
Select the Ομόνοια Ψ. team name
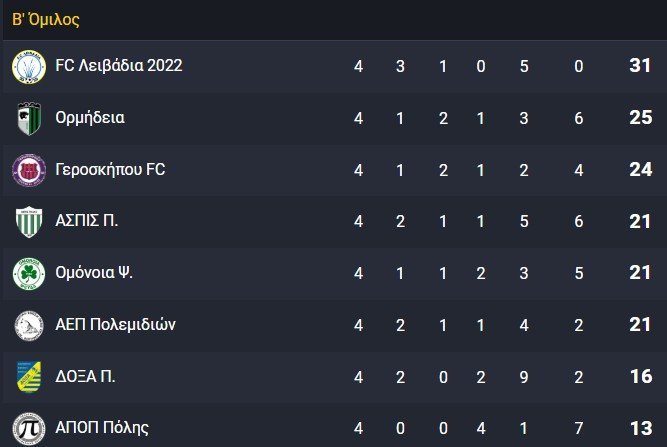point(94,273)
